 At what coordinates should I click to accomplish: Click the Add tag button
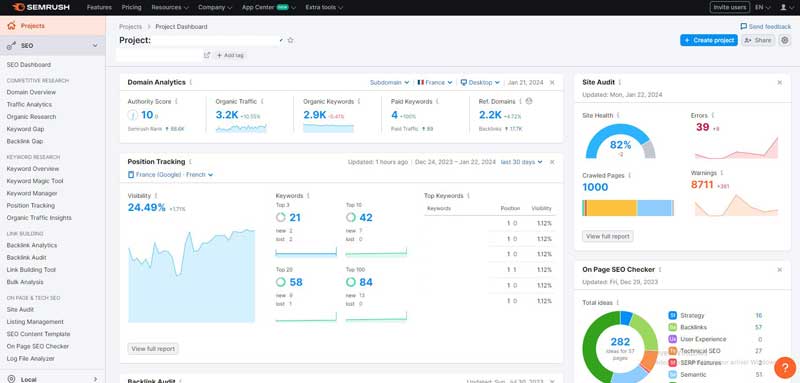pos(230,55)
